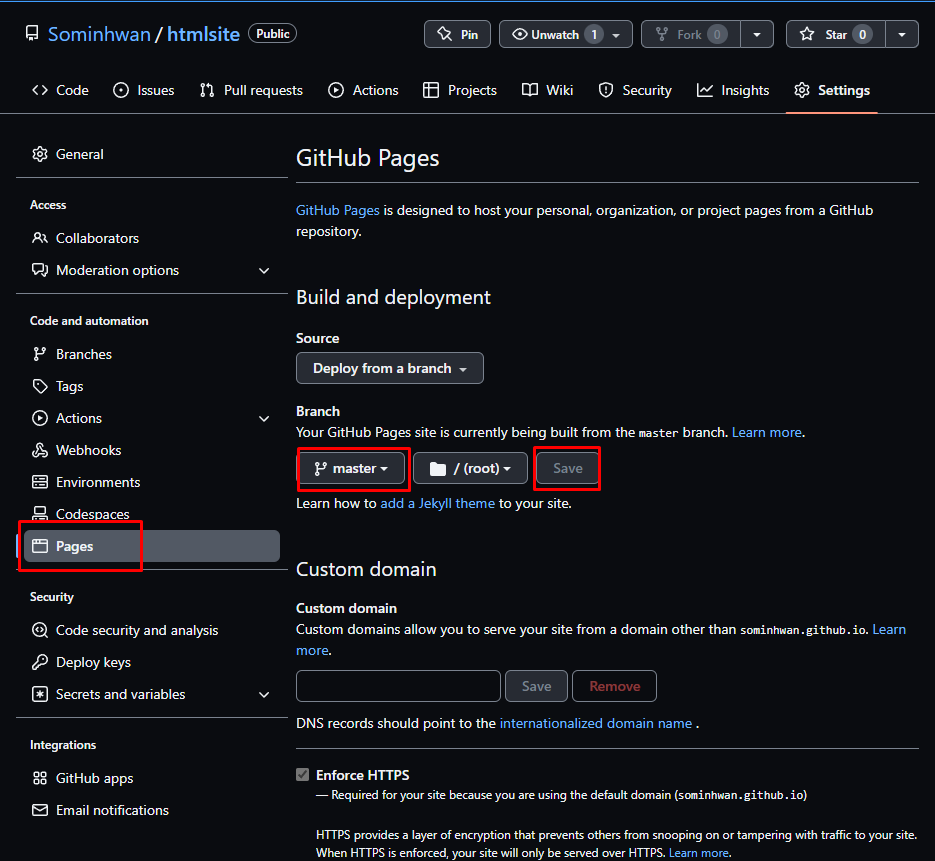Open the / (root) folder dropdown
This screenshot has width=935, height=861.
tap(470, 469)
